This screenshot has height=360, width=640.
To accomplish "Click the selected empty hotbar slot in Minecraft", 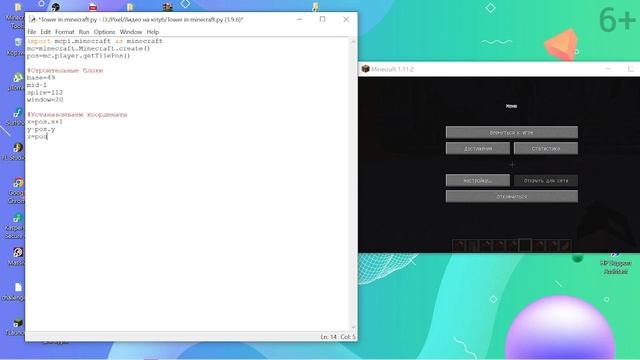I will [525, 245].
